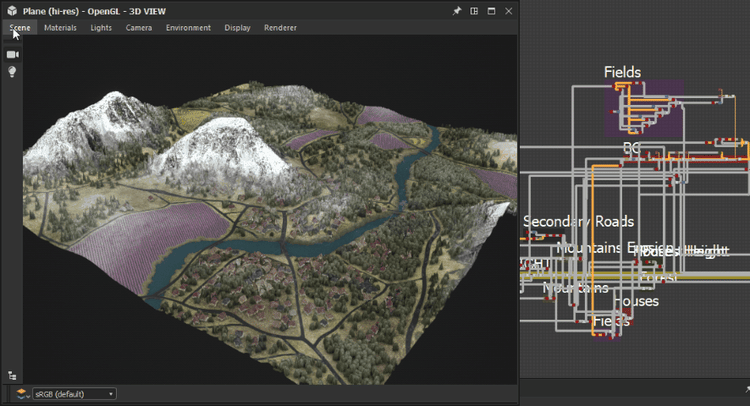Click the cube icon next to Plane (hi-res)
The width and height of the screenshot is (750, 406).
point(12,11)
